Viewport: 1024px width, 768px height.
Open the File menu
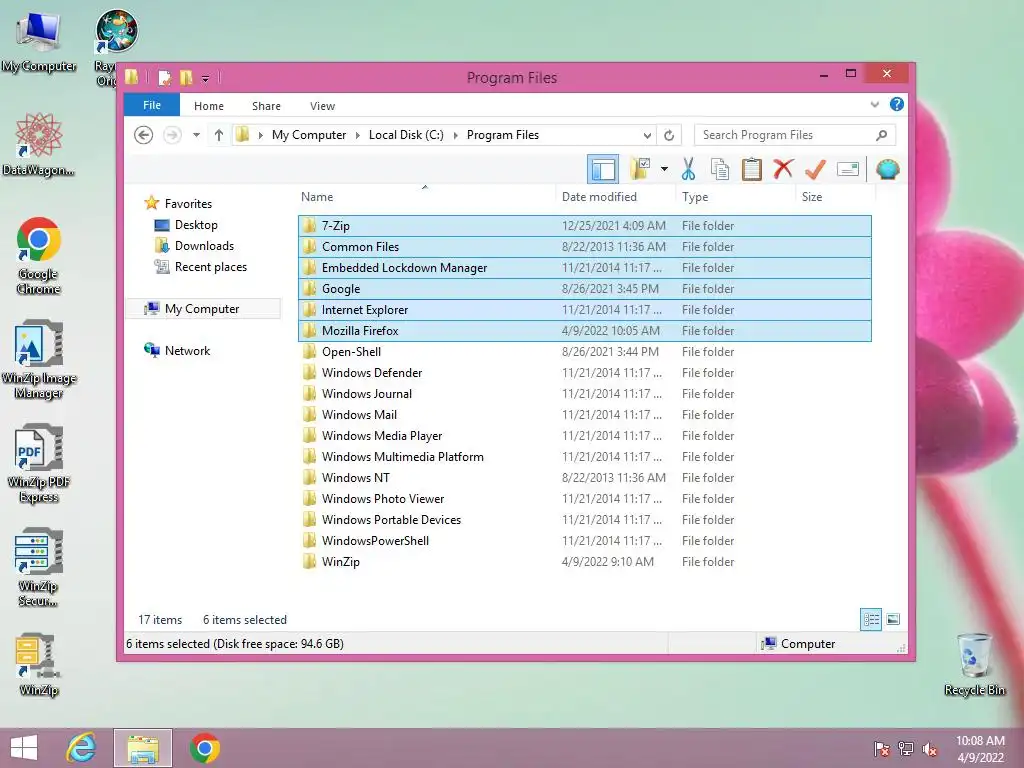(152, 105)
